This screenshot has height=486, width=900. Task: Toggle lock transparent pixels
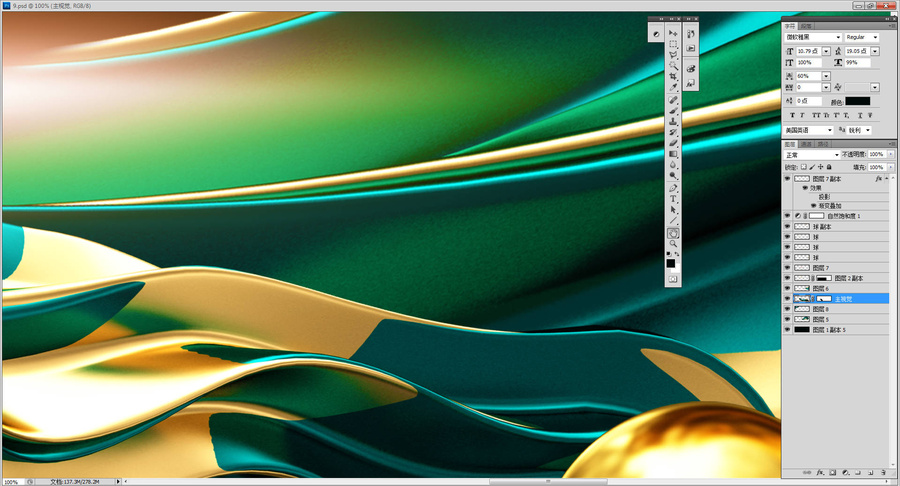click(x=804, y=167)
